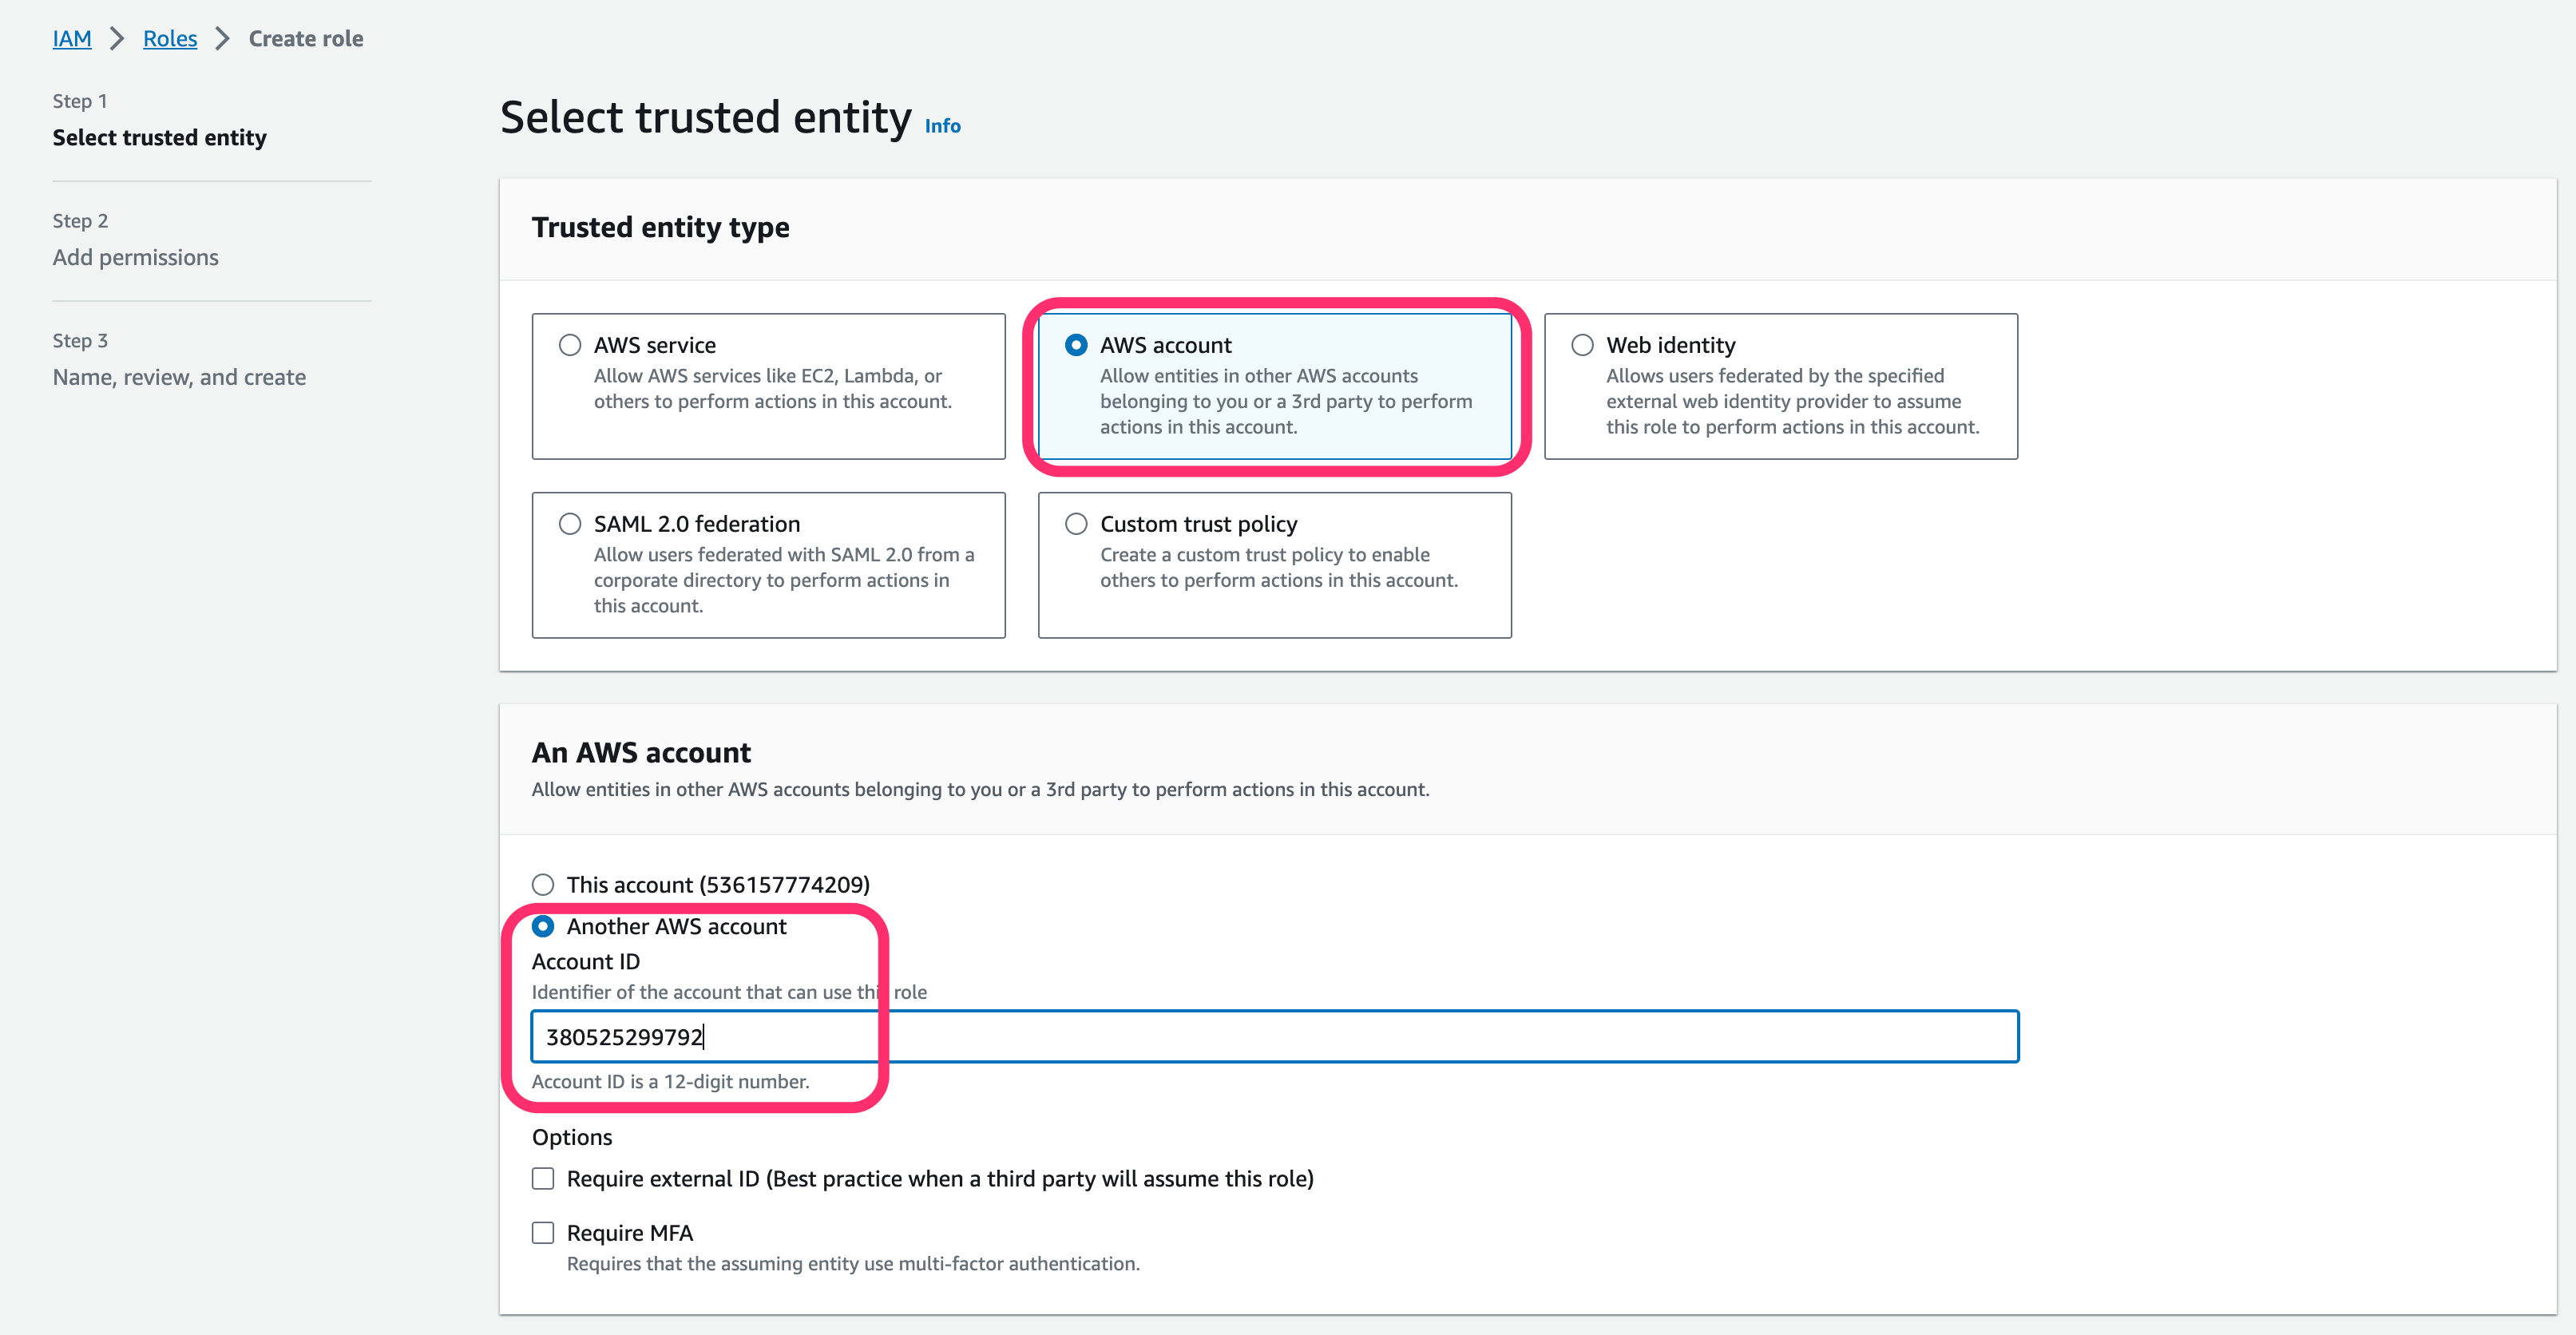
Task: Click the AWS service option description text
Action: (x=772, y=389)
